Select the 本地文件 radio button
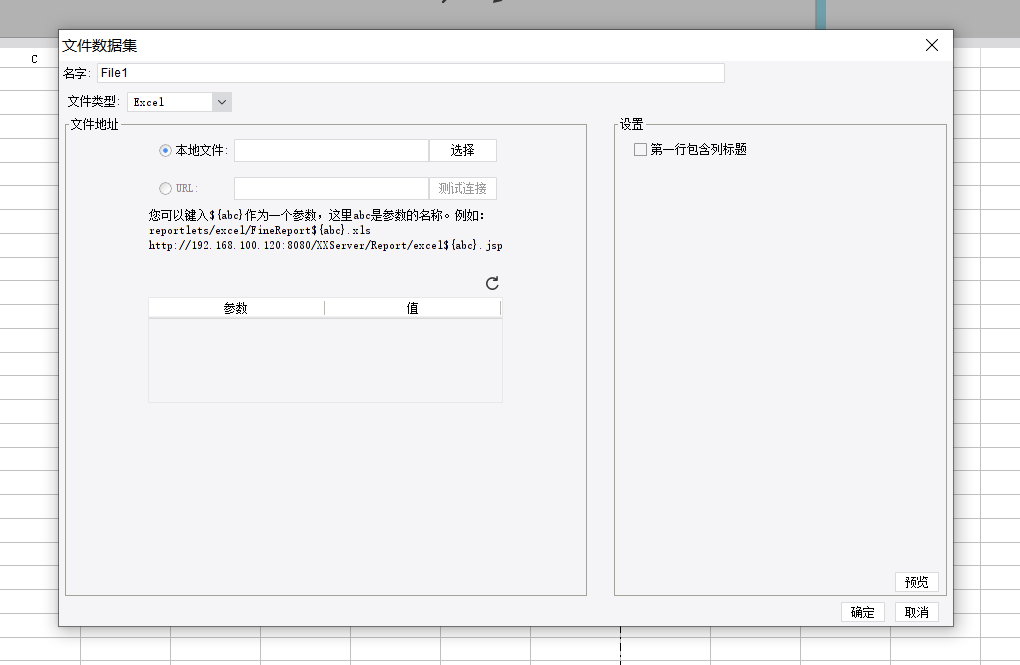1020x665 pixels. [x=165, y=150]
